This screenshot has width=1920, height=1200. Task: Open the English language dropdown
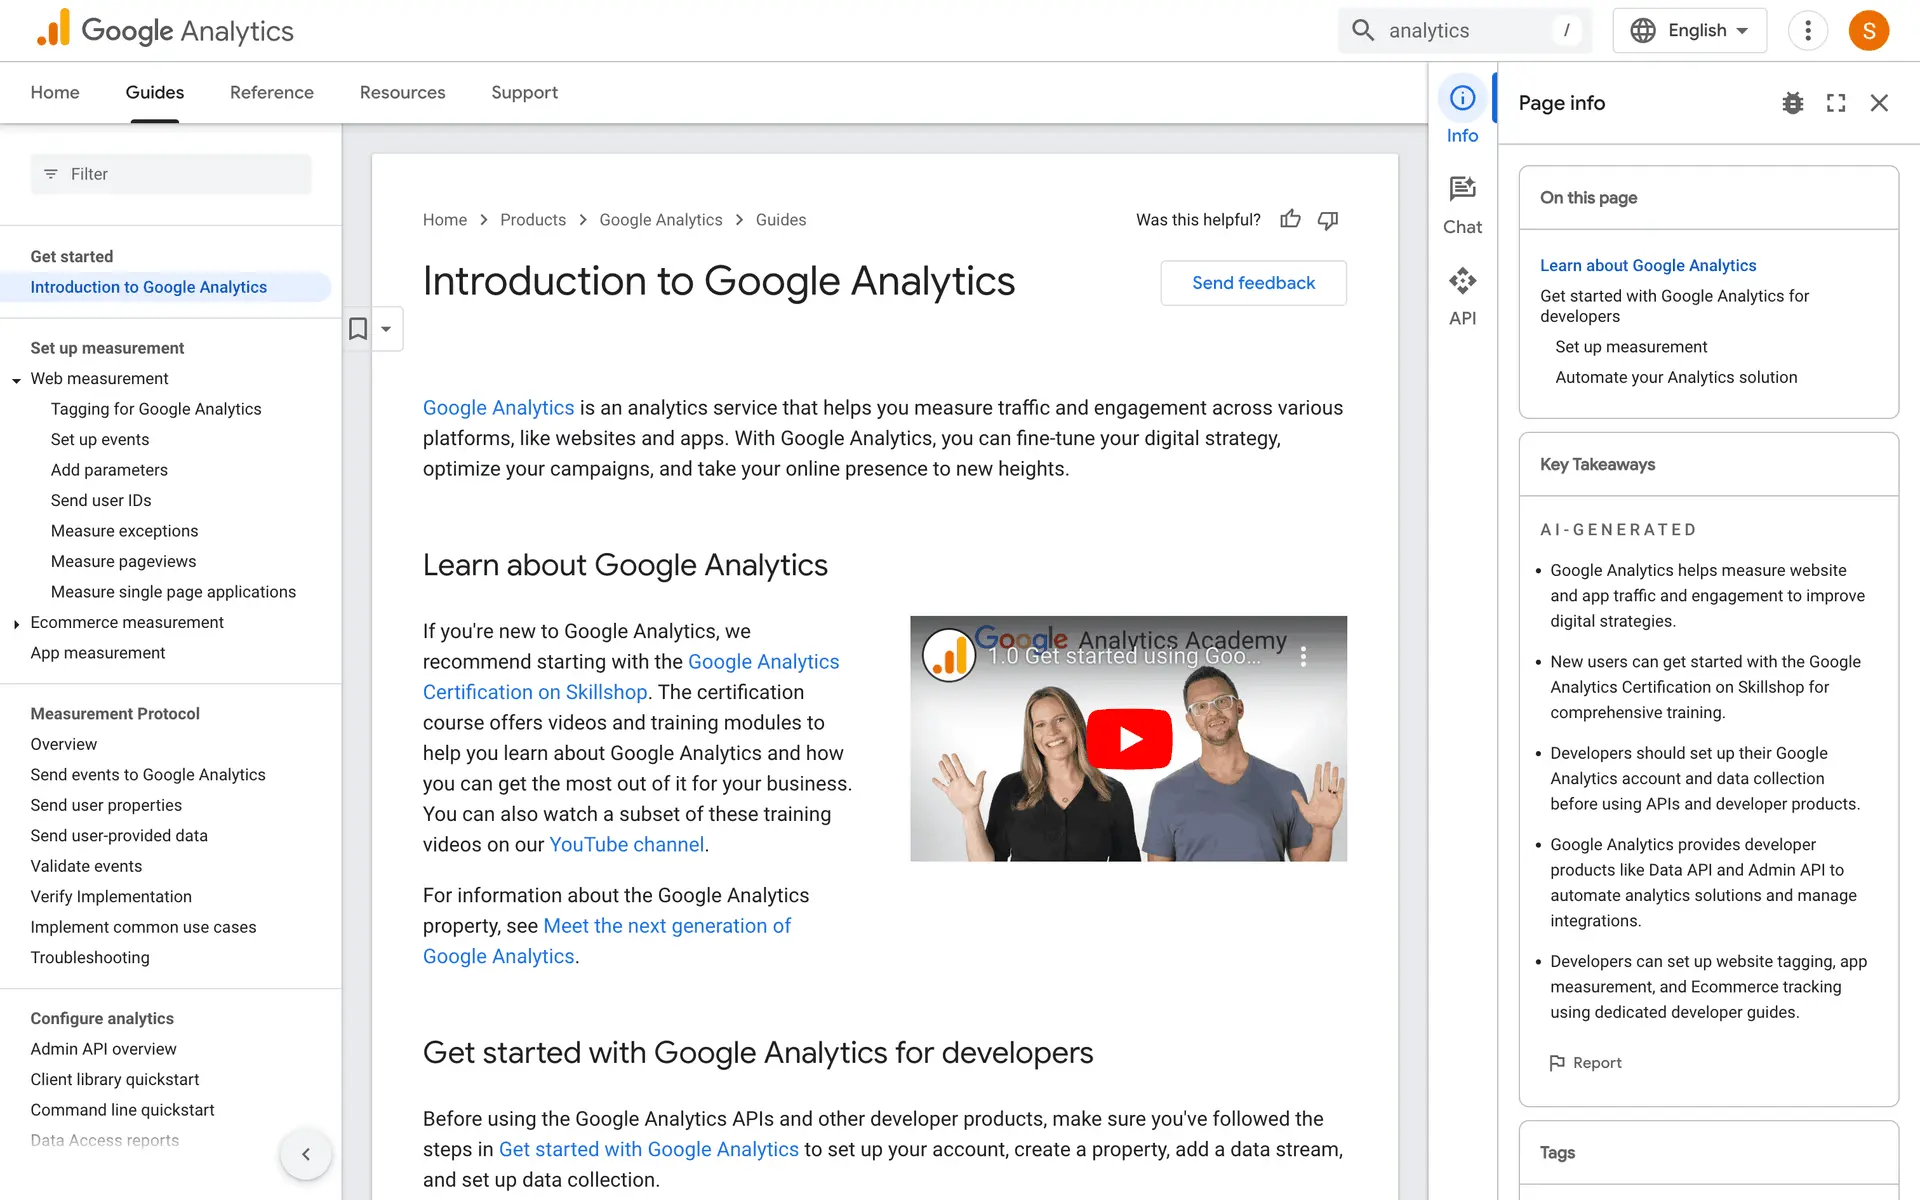click(1689, 30)
